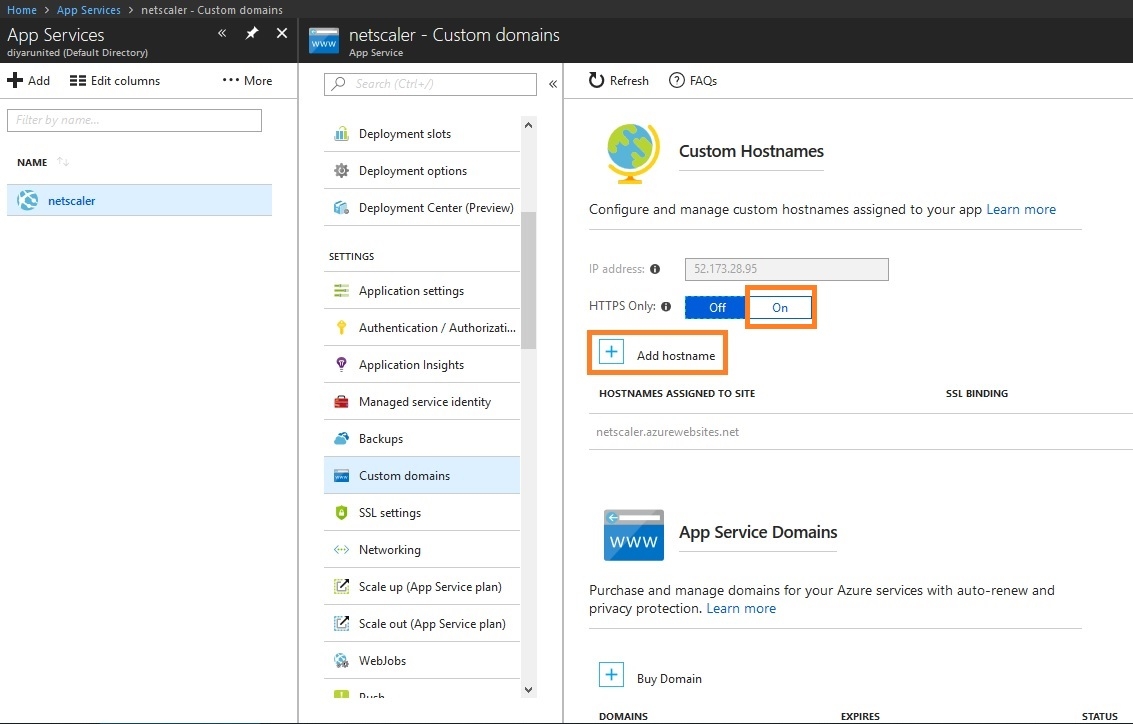Click the WebJobs gears icon
This screenshot has width=1133, height=724.
click(341, 660)
